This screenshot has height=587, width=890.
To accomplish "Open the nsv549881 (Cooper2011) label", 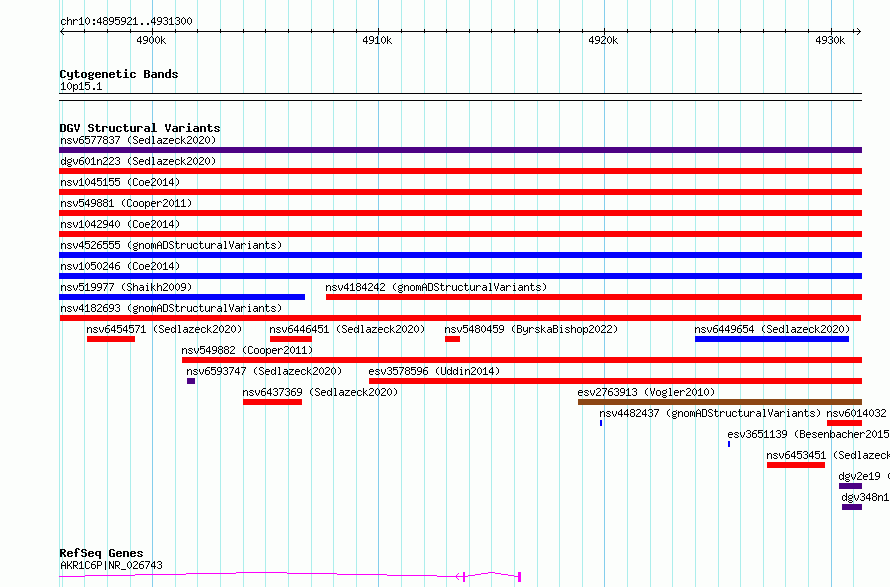I will [x=126, y=203].
